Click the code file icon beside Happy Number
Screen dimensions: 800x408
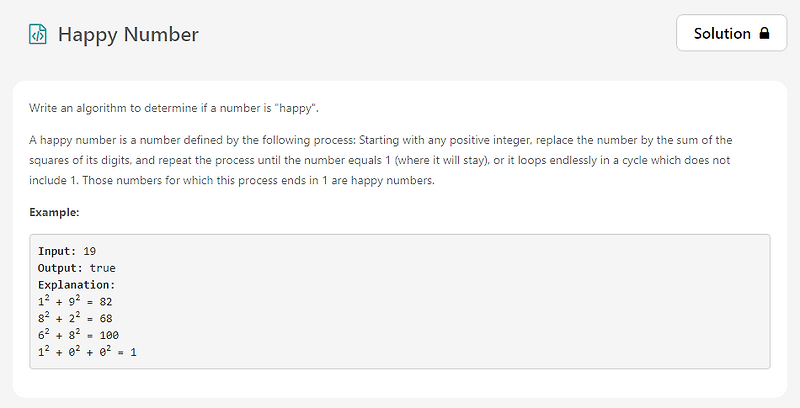click(x=38, y=34)
